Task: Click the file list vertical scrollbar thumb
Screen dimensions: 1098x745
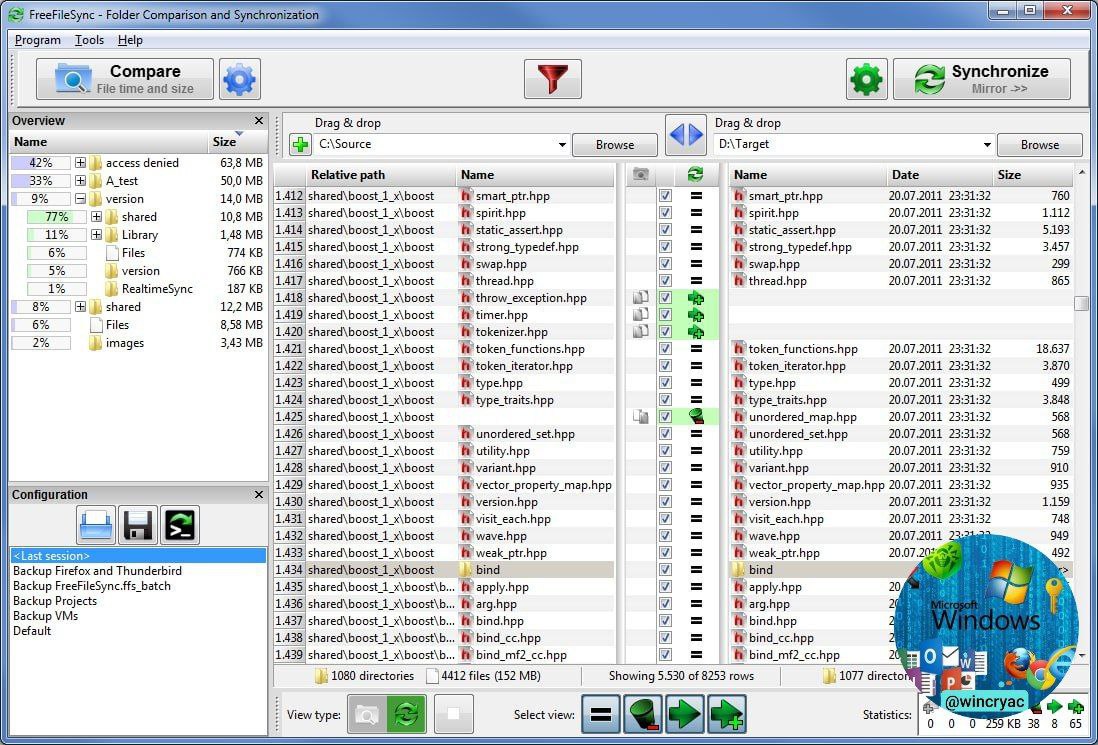Action: pyautogui.click(x=1082, y=302)
